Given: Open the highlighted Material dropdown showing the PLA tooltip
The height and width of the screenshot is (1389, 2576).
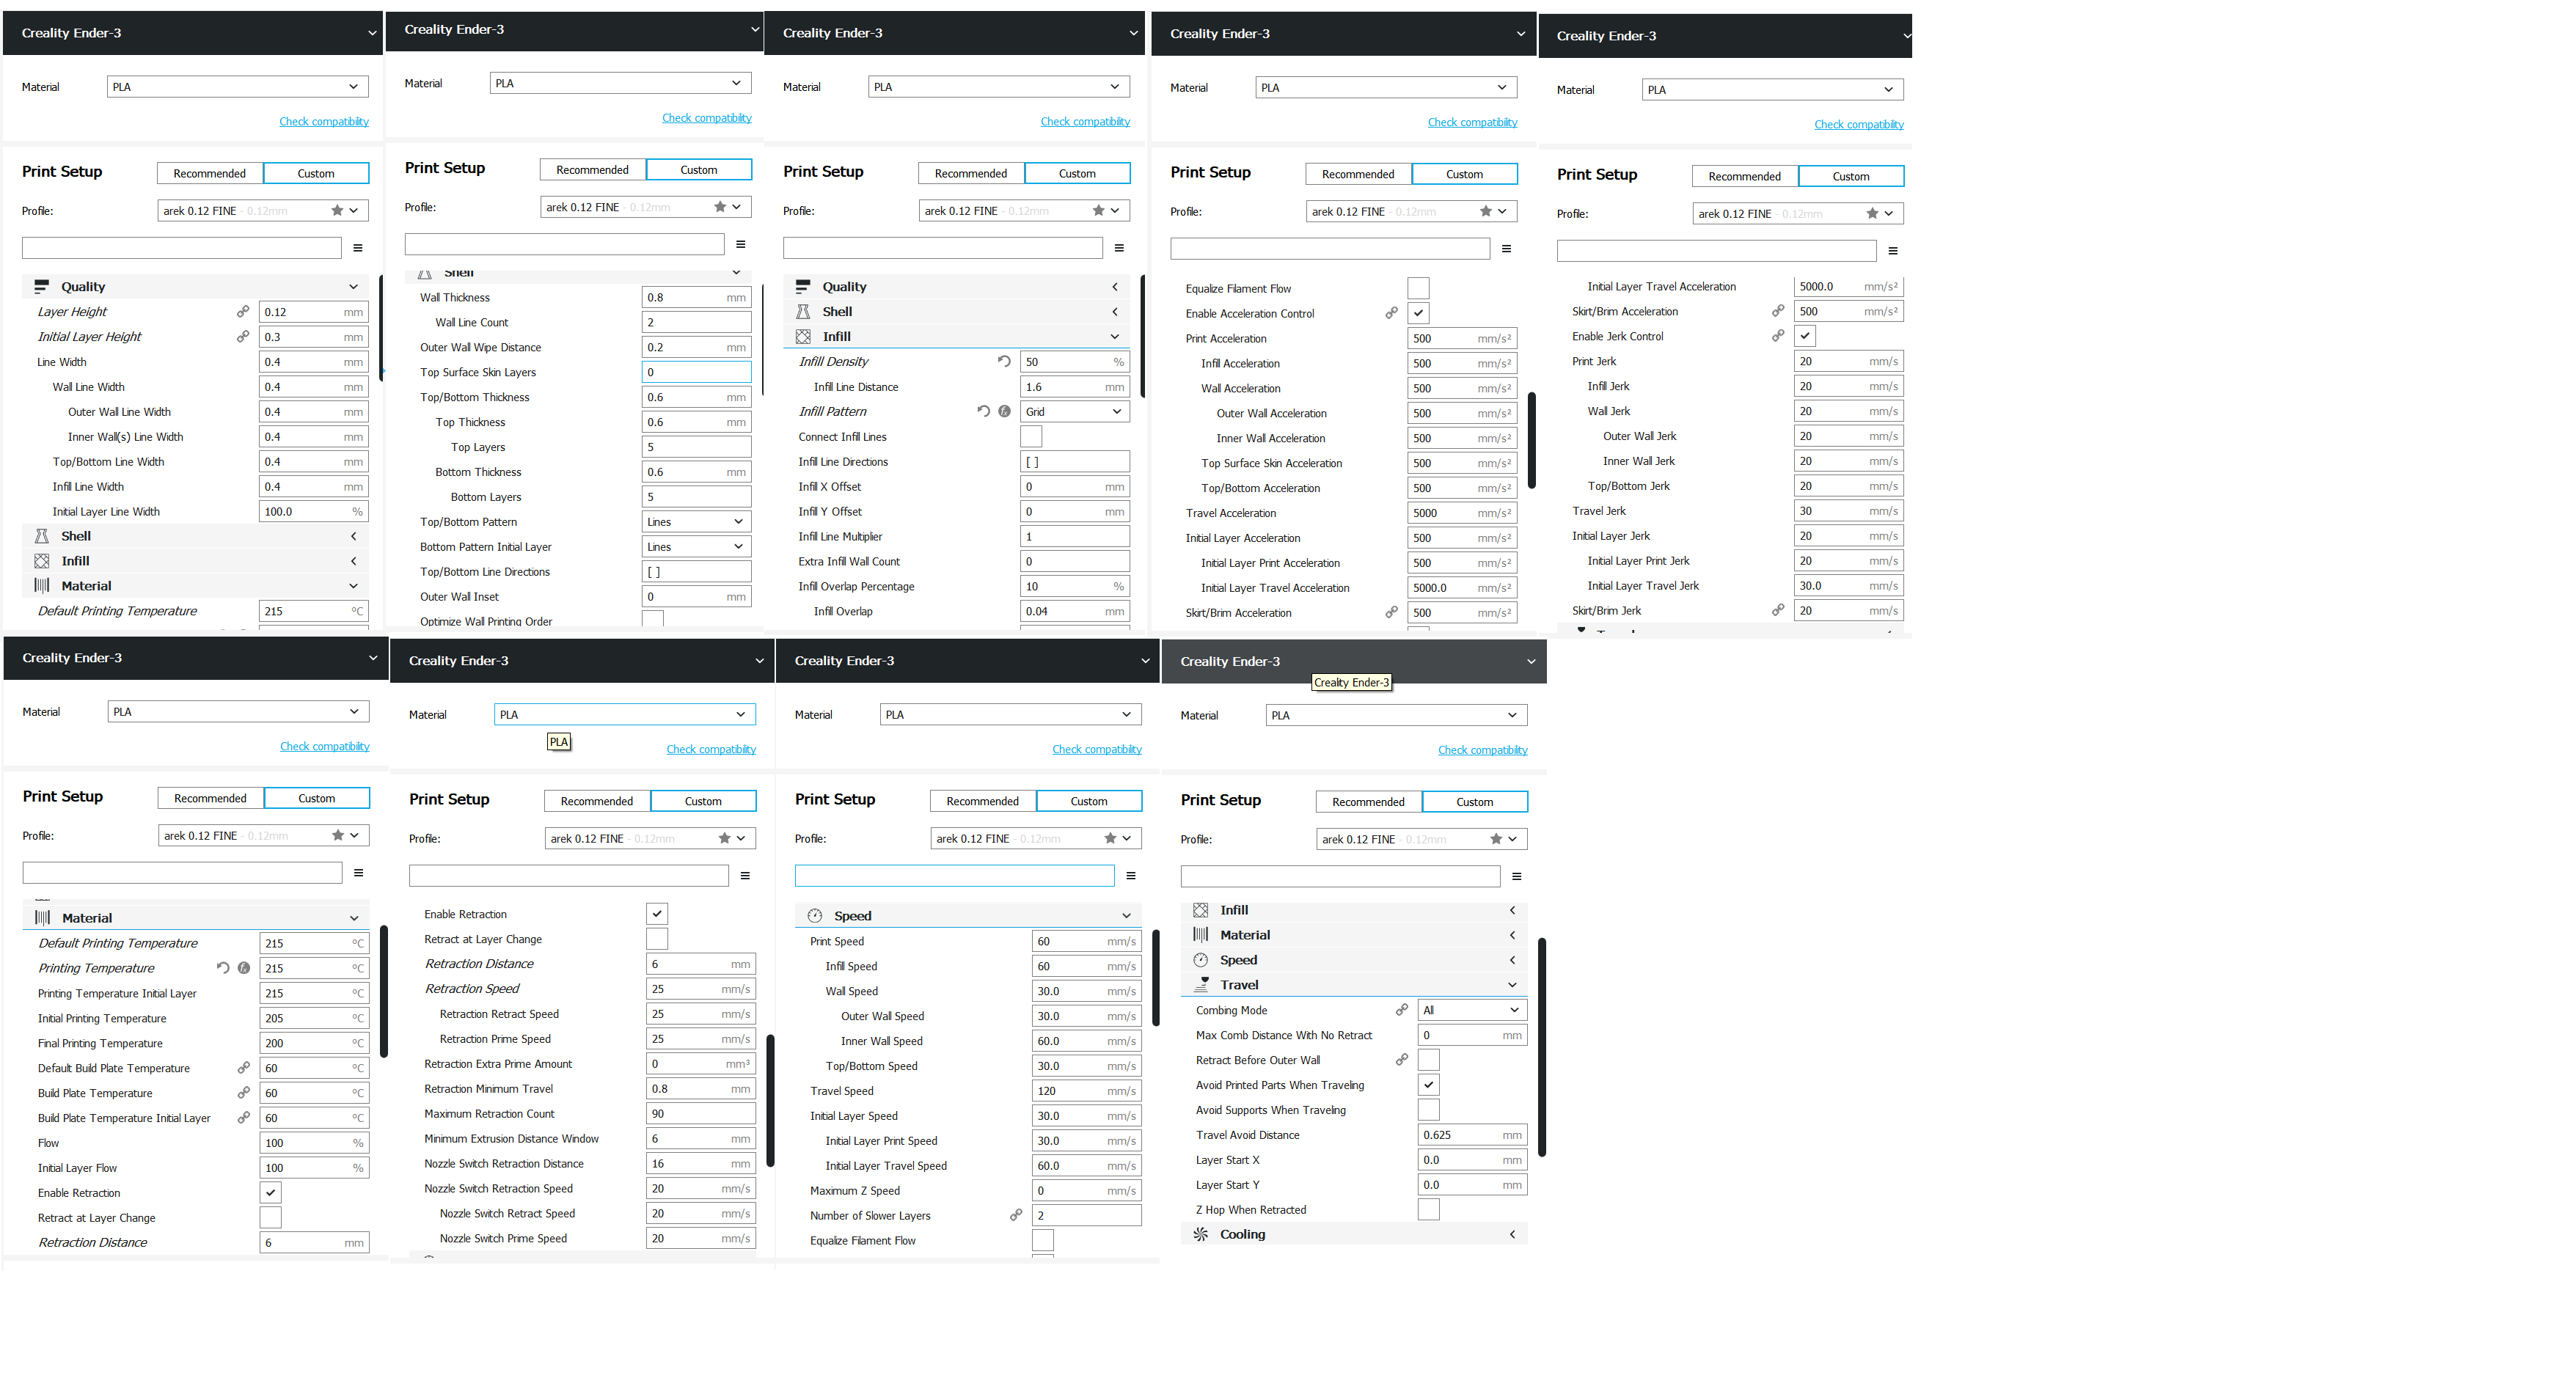Looking at the screenshot, I should coord(624,714).
